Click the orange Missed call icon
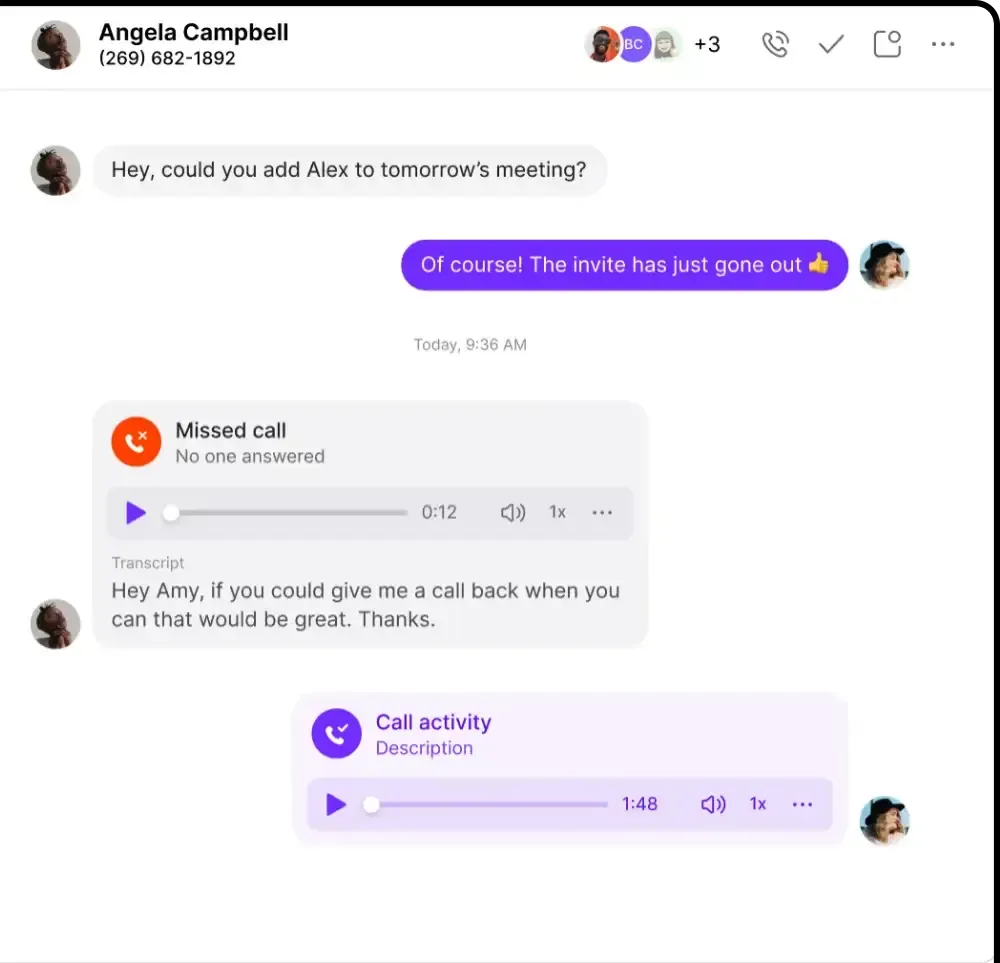This screenshot has width=1000, height=963. (x=136, y=441)
